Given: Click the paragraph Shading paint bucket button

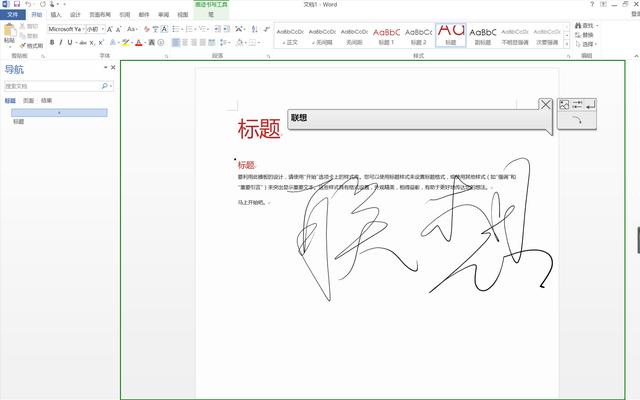Looking at the screenshot, I should 239,42.
